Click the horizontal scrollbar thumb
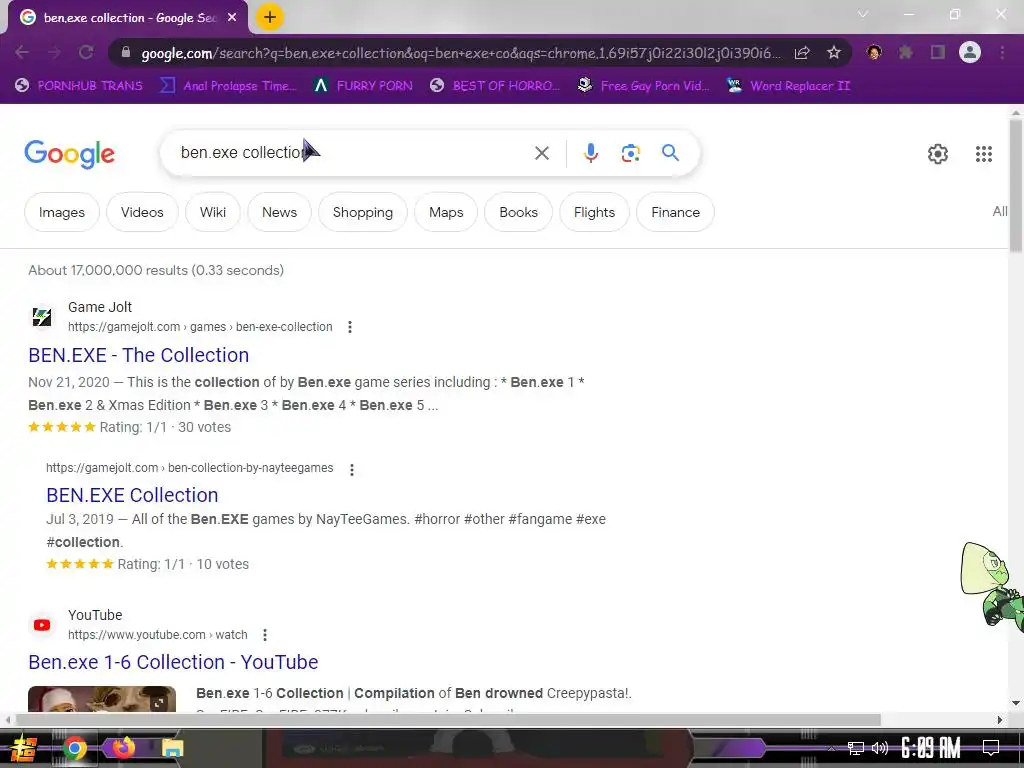 click(x=448, y=720)
